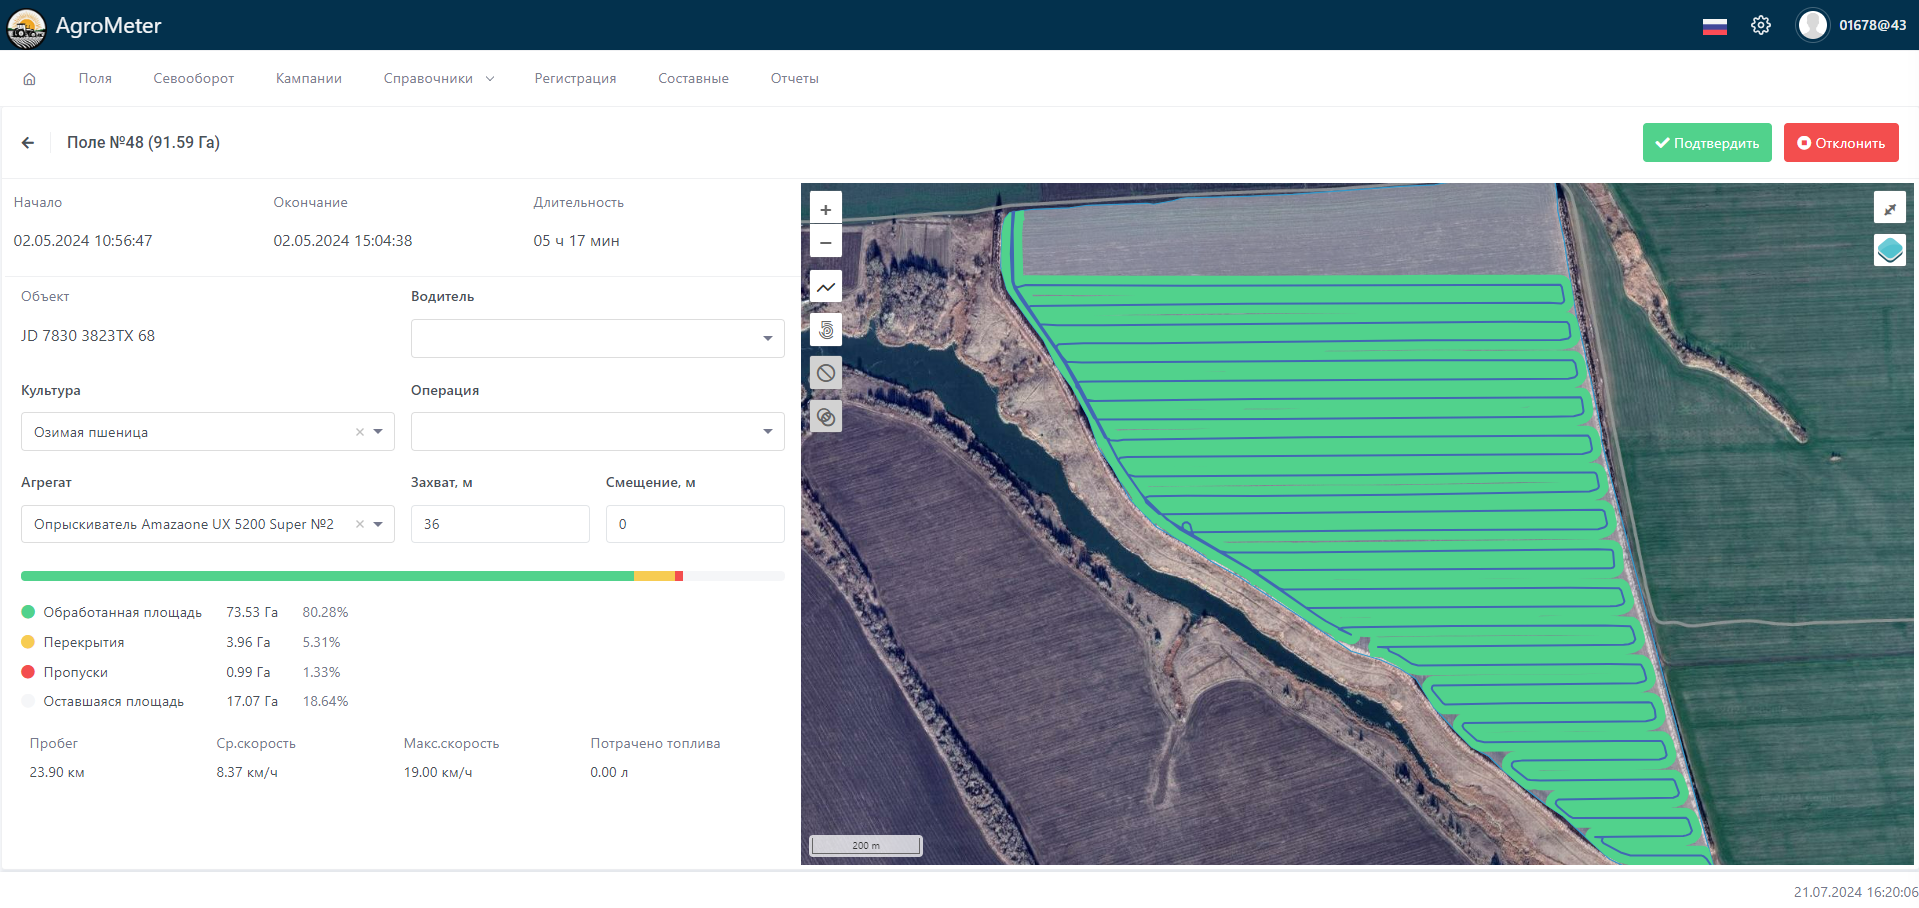The width and height of the screenshot is (1919, 908).
Task: Go back using the left arrow
Action: [28, 143]
